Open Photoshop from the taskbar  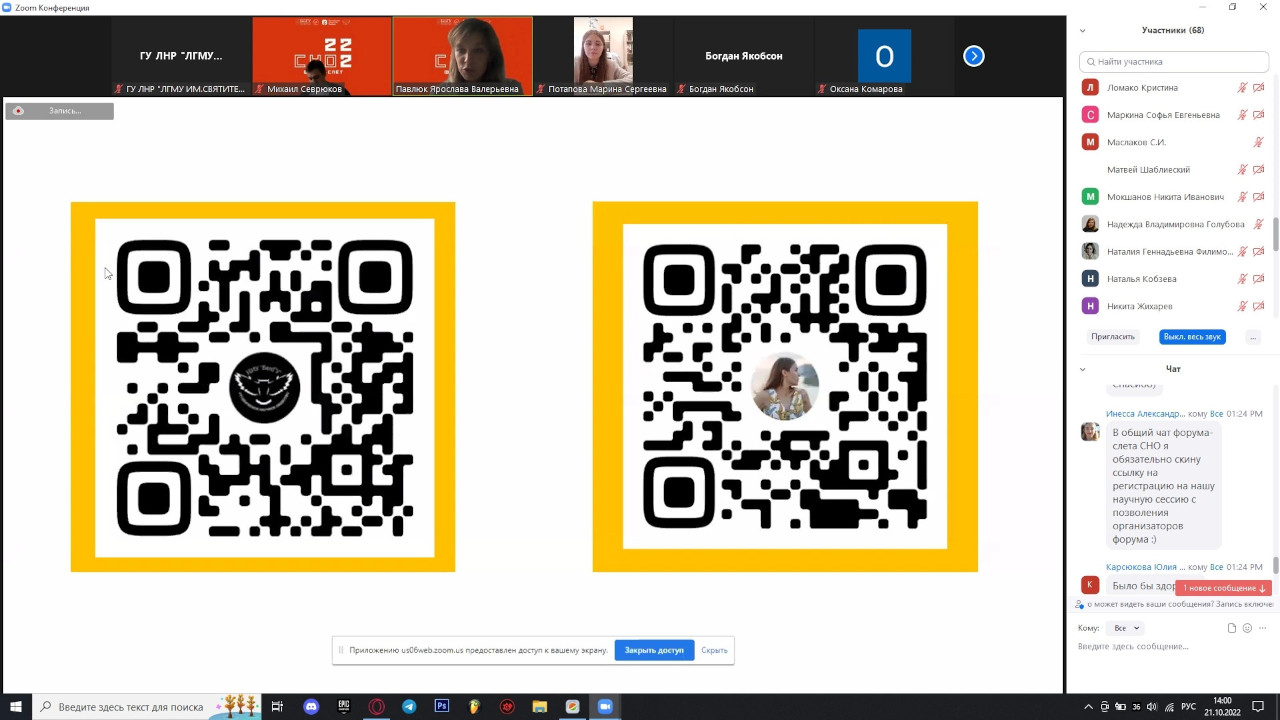(442, 707)
